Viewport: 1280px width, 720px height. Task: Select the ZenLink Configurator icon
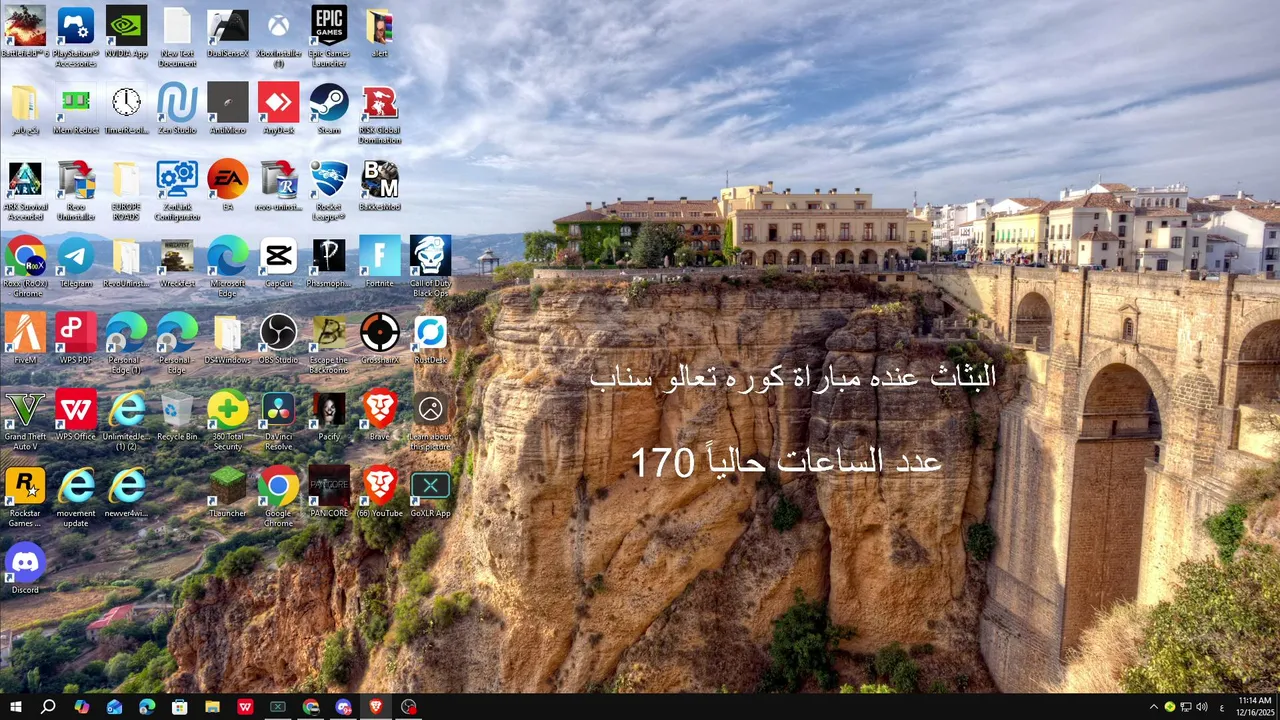[x=177, y=192]
